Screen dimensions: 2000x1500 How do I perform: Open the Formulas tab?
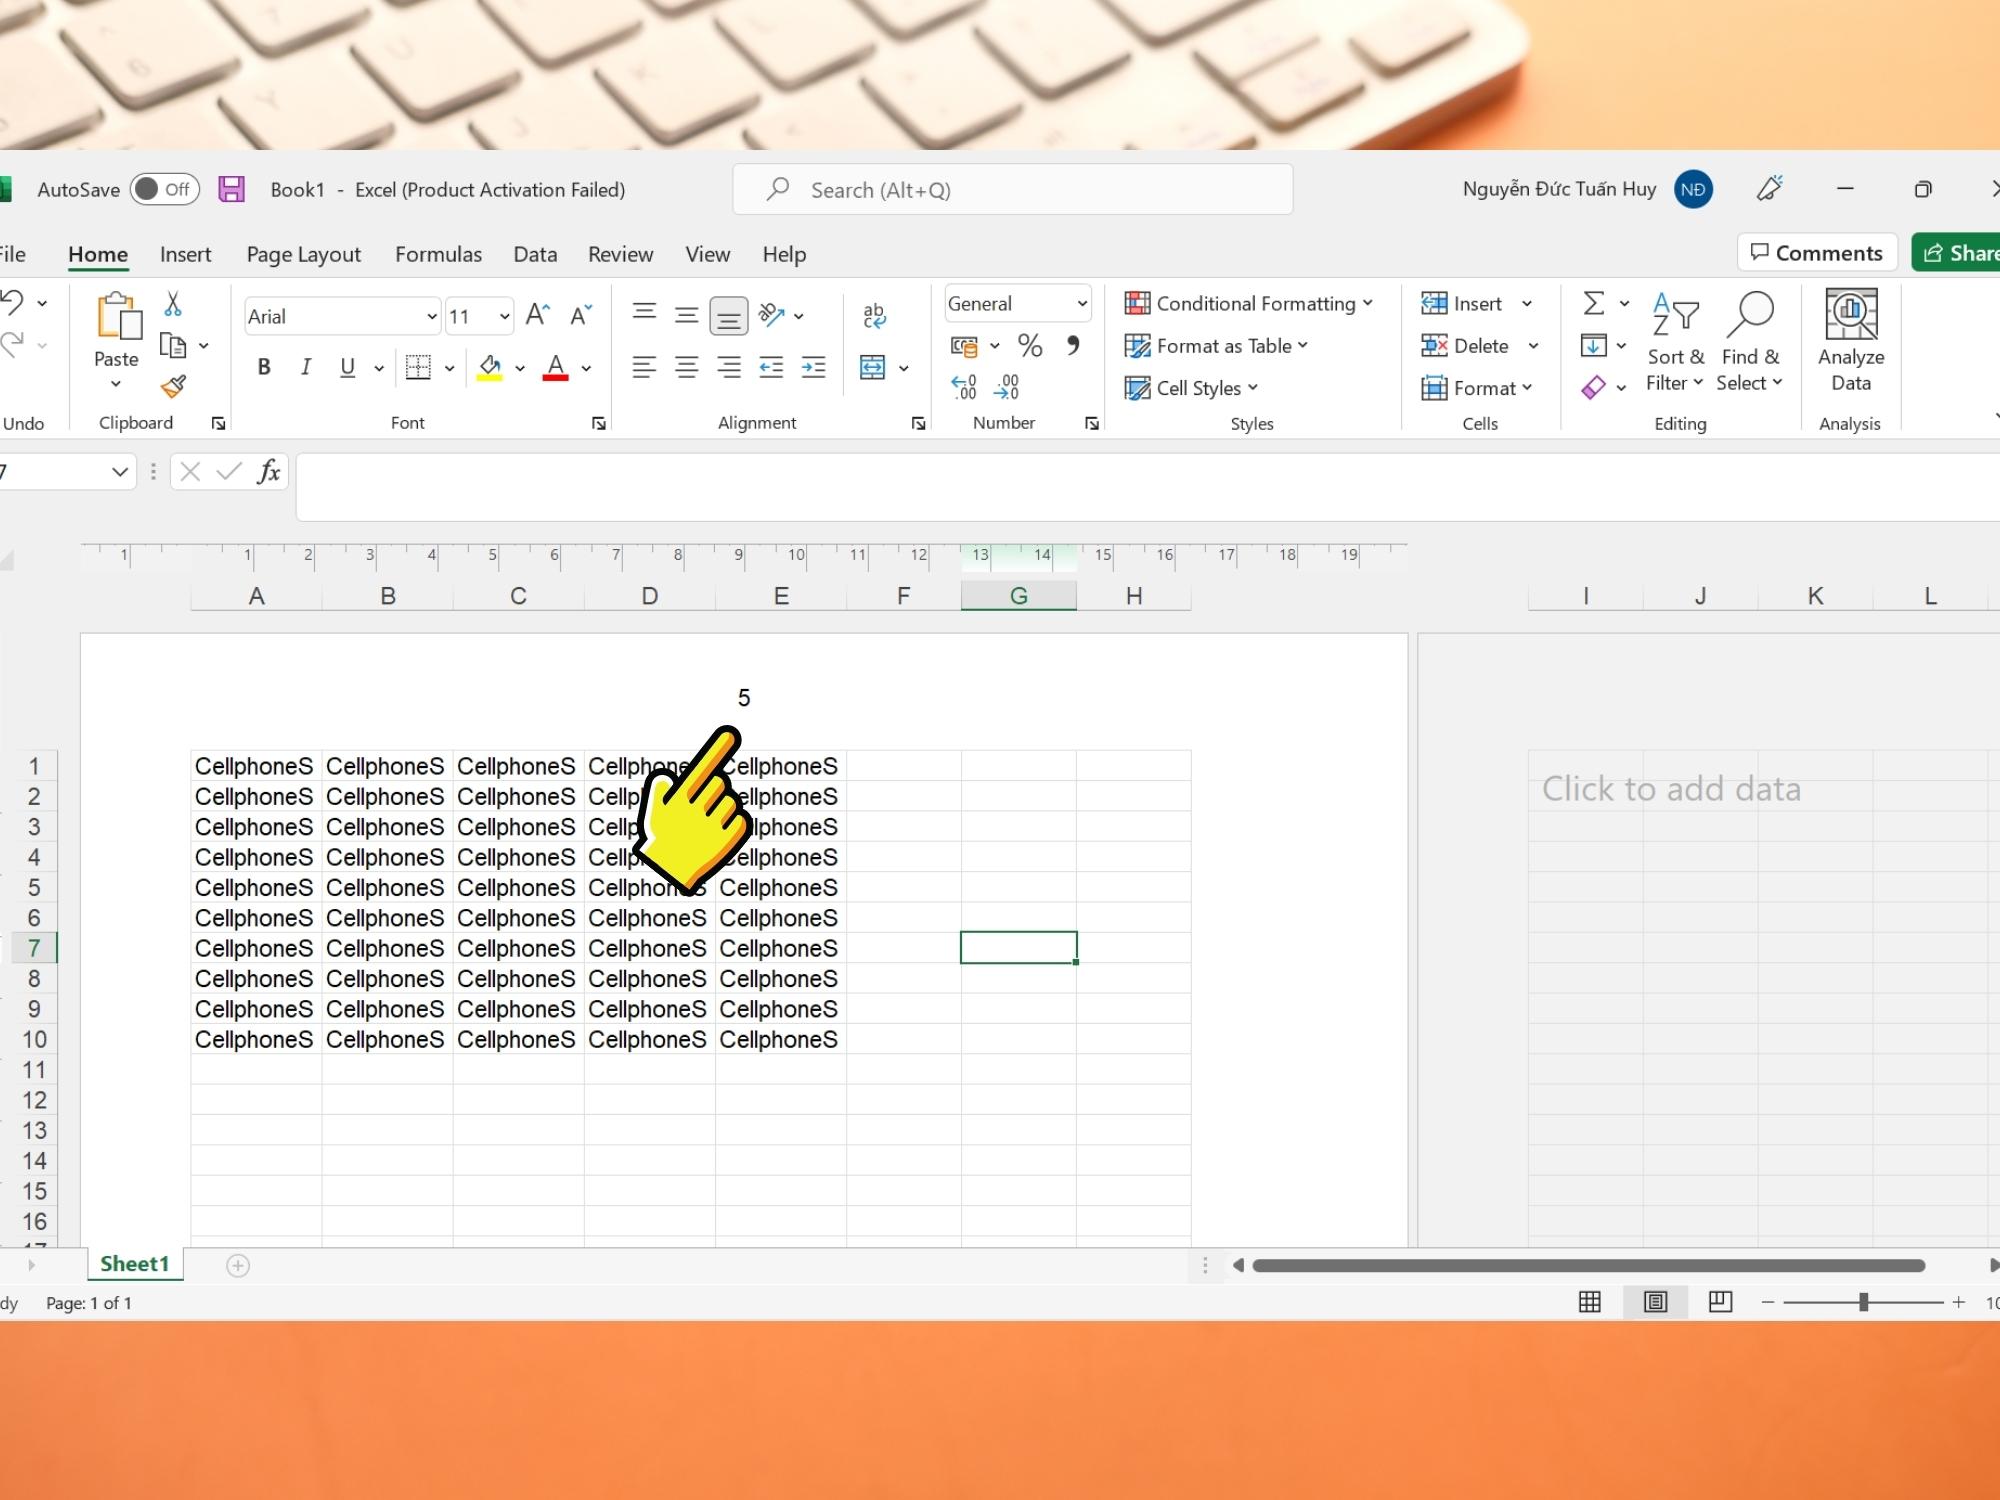438,254
